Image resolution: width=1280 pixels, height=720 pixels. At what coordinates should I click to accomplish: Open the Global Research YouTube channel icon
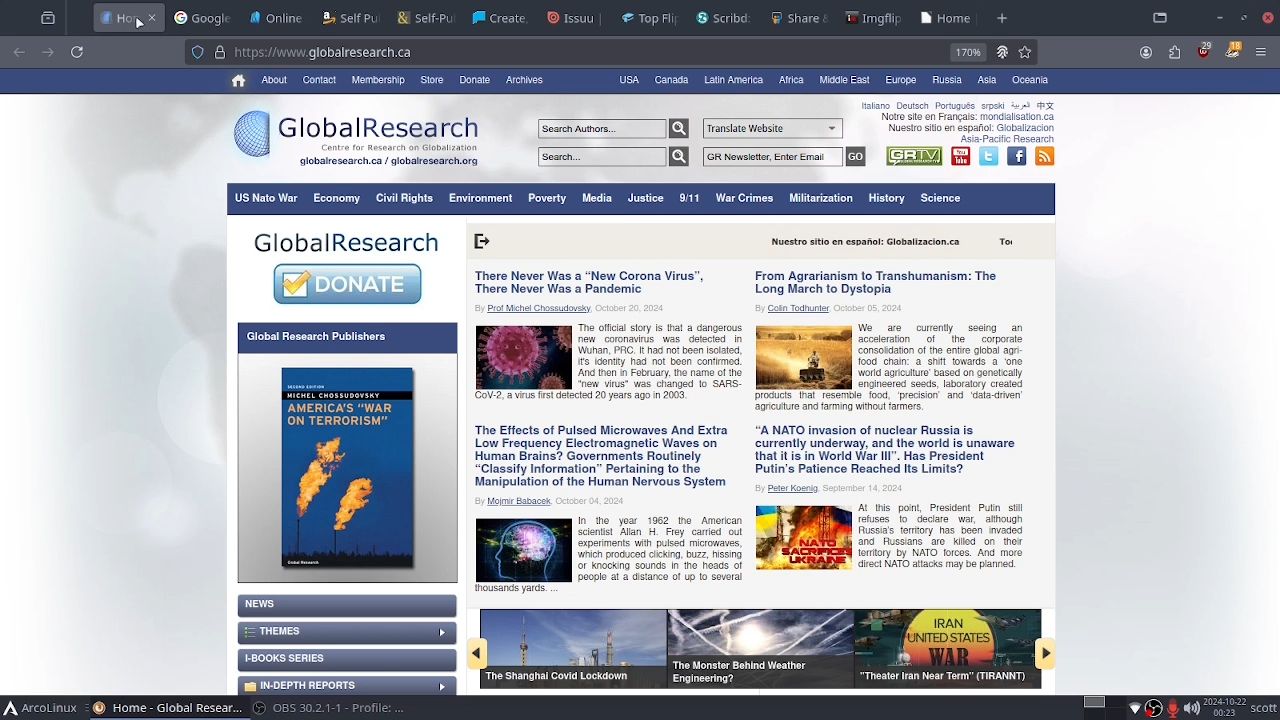click(x=960, y=156)
